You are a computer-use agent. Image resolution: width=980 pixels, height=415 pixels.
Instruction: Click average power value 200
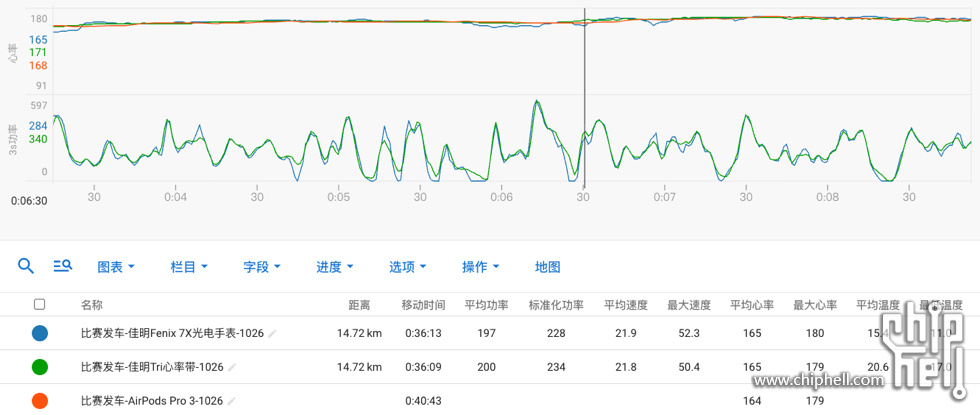(486, 368)
